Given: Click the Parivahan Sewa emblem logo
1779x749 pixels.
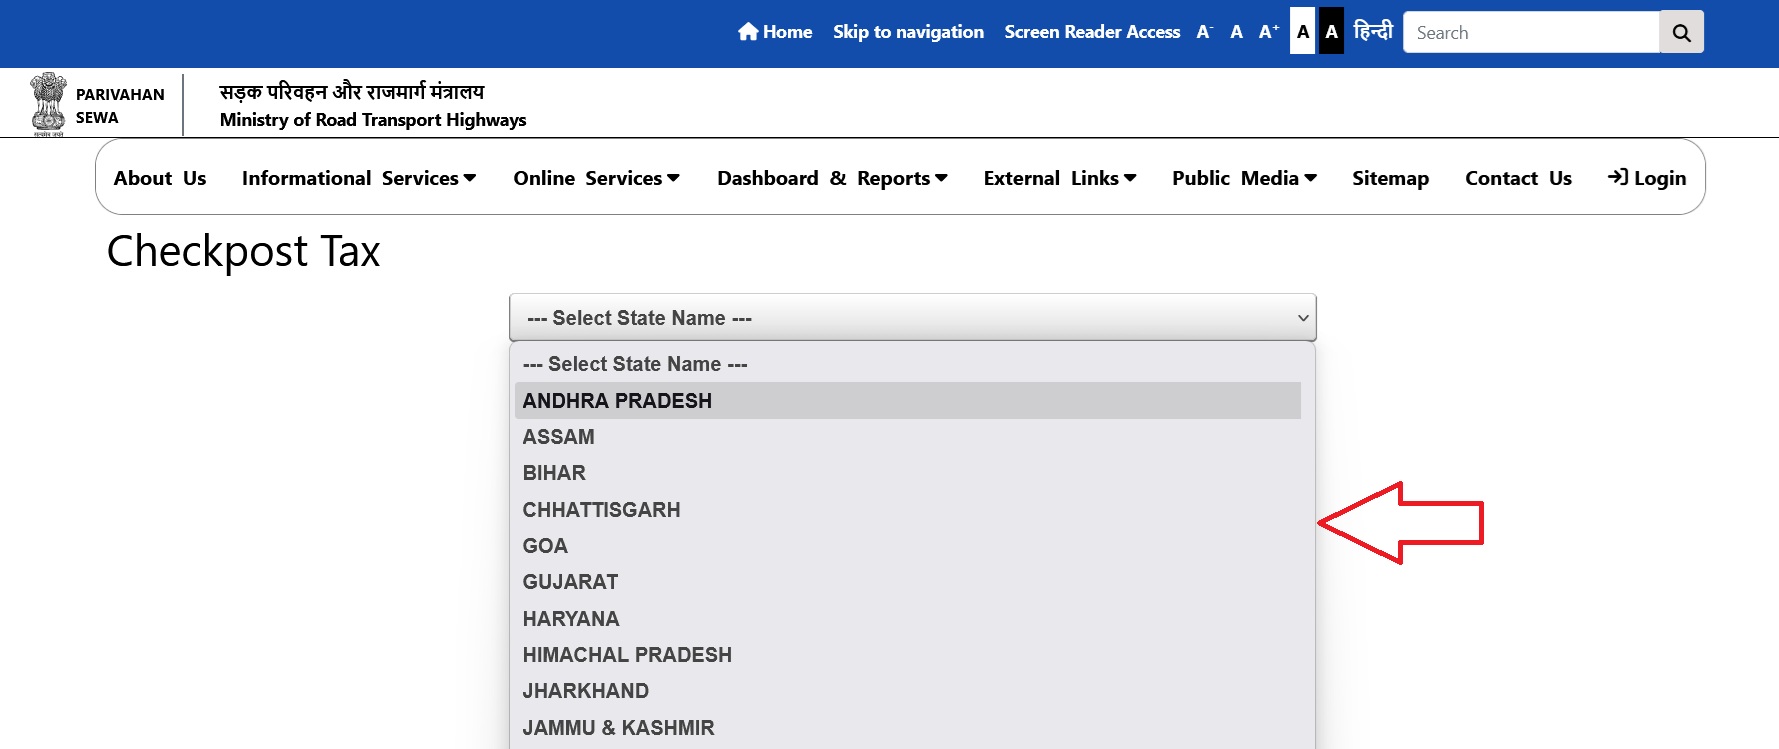Looking at the screenshot, I should pos(48,104).
